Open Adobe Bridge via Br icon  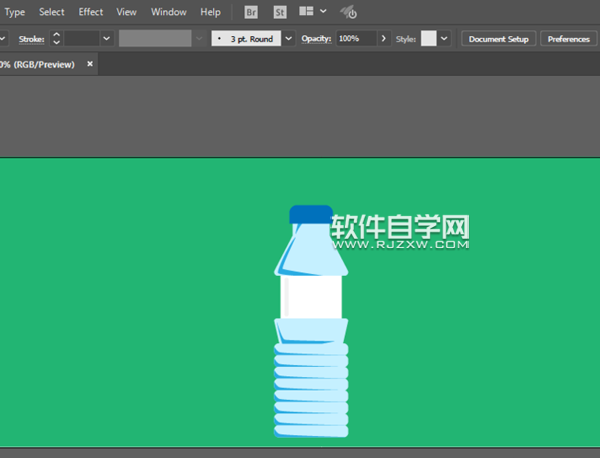pos(251,12)
